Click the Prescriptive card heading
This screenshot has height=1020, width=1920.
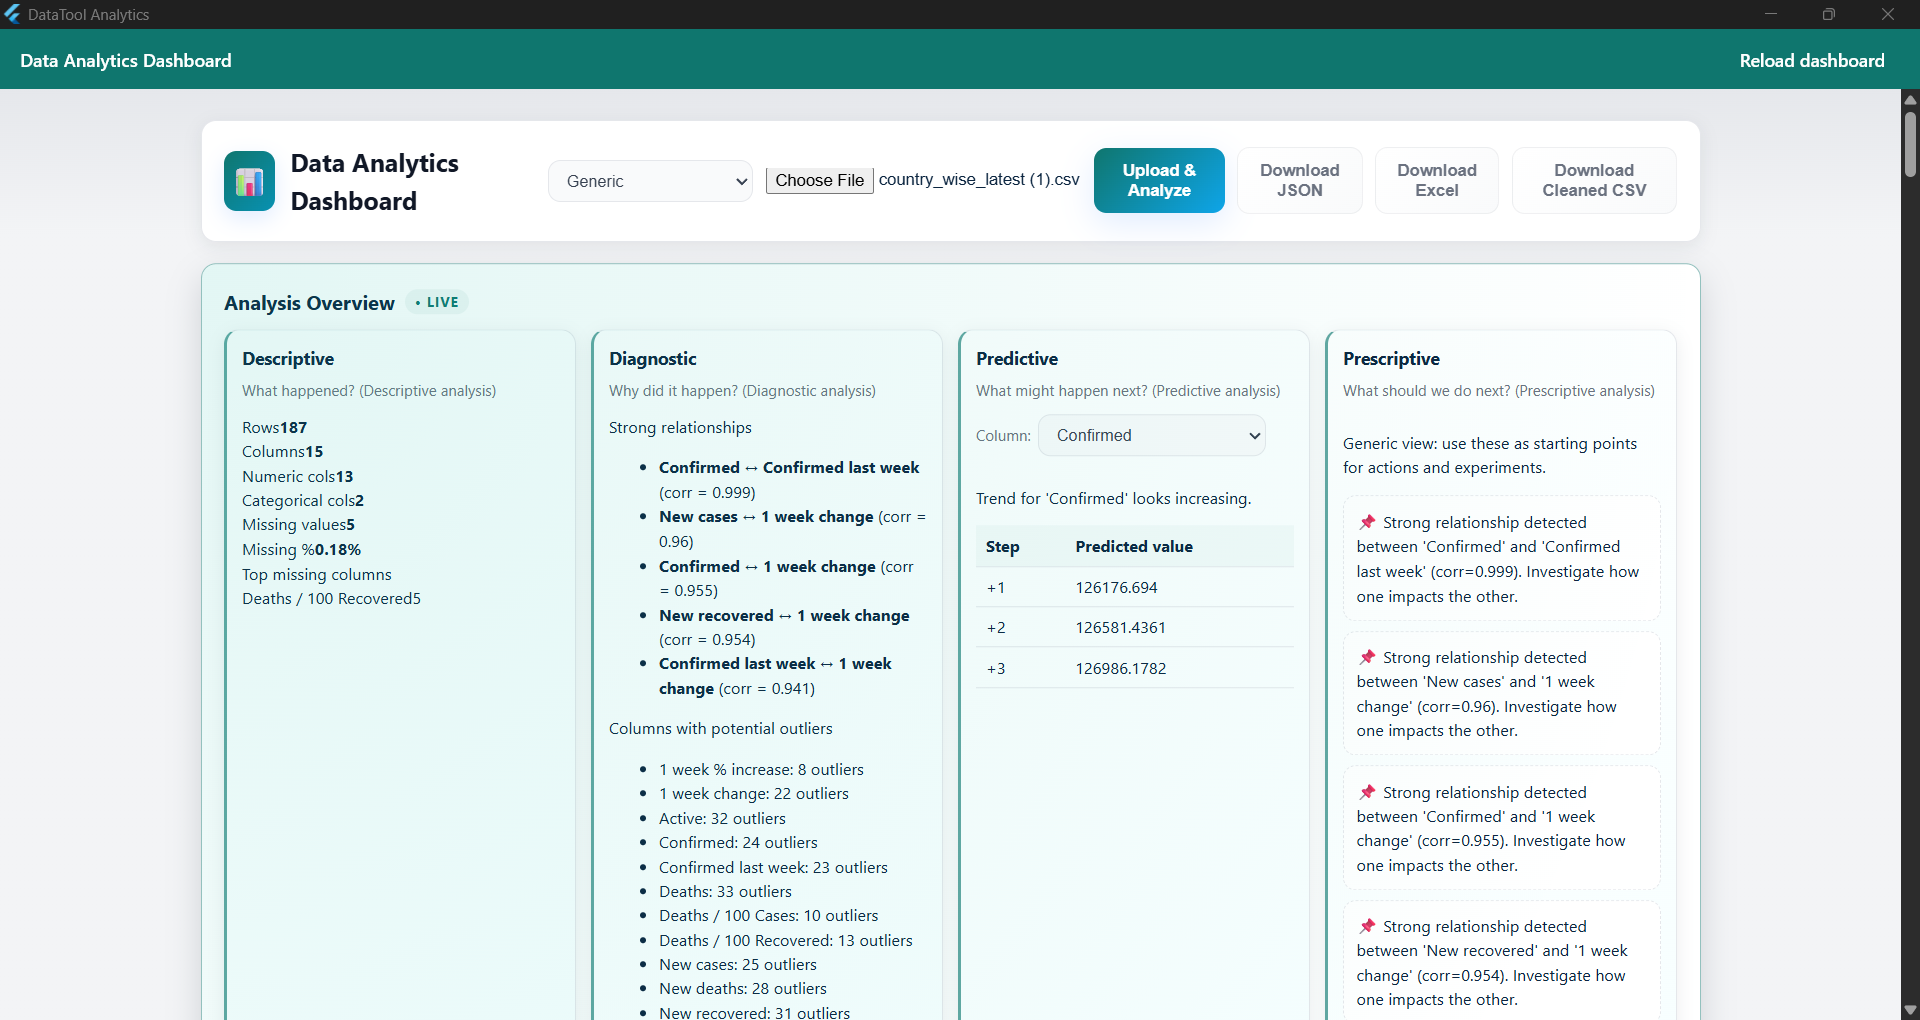(x=1391, y=358)
